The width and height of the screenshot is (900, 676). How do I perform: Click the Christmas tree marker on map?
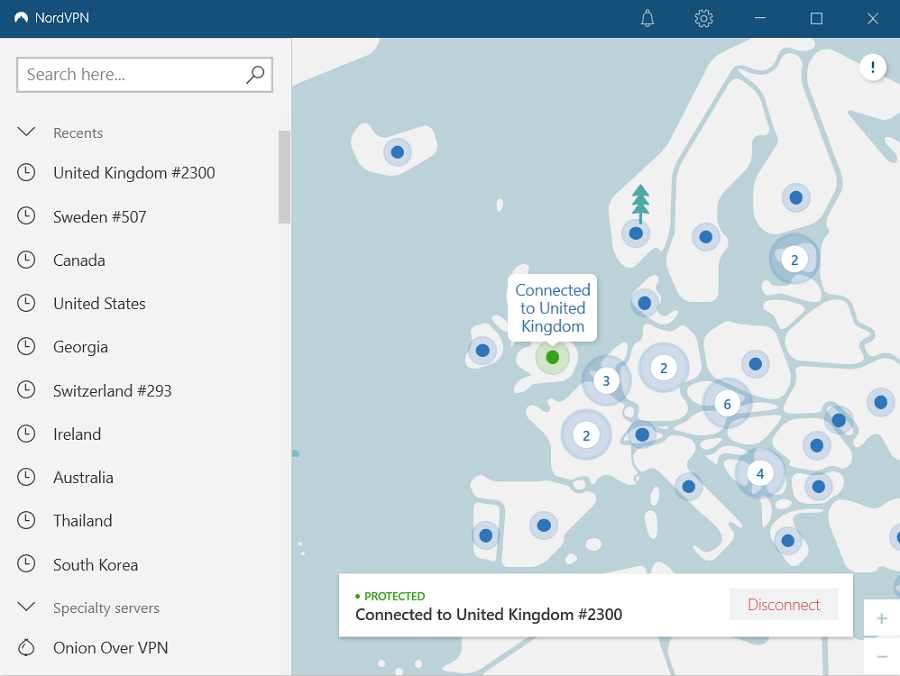[x=640, y=203]
